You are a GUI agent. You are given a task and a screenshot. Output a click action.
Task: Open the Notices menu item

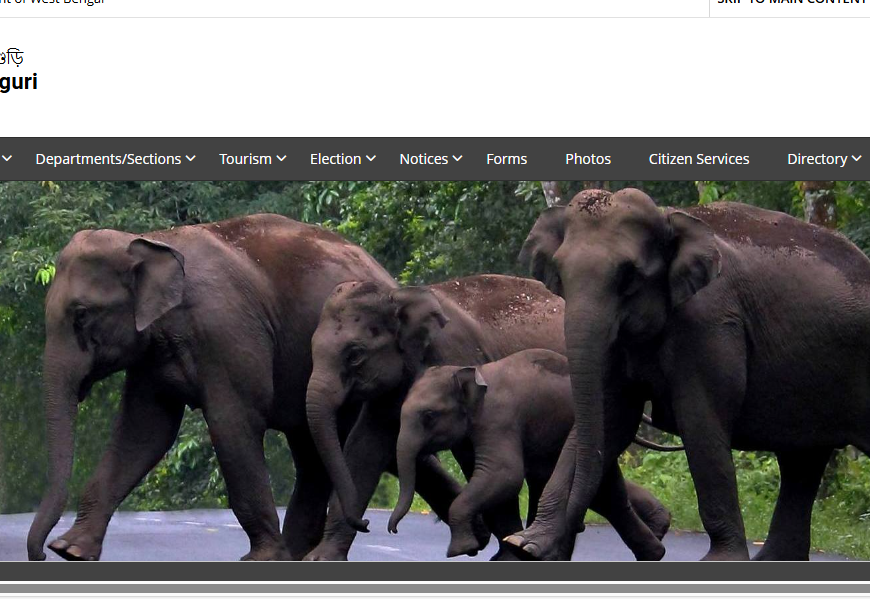pyautogui.click(x=423, y=159)
